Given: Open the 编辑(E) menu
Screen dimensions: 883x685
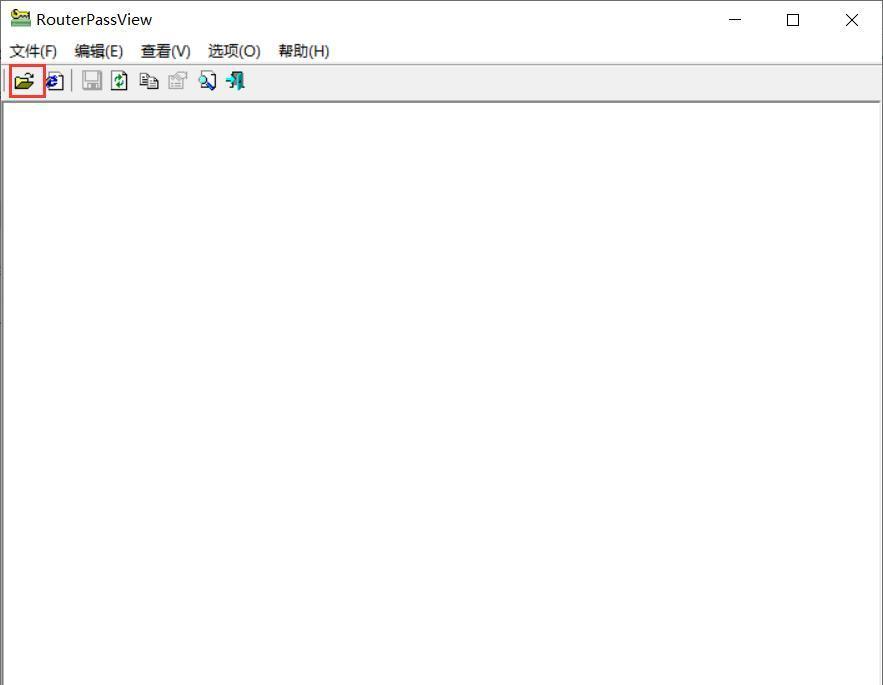Looking at the screenshot, I should point(98,51).
